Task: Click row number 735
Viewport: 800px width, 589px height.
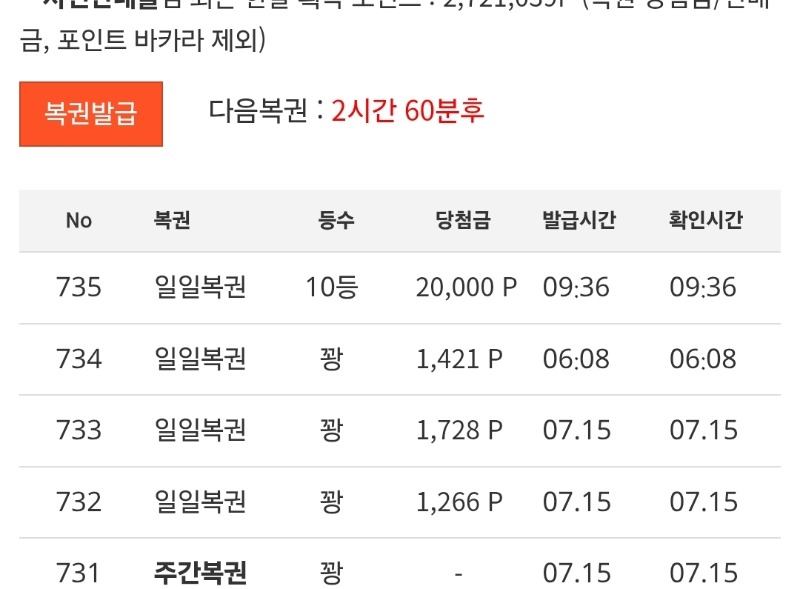Action: tap(79, 287)
